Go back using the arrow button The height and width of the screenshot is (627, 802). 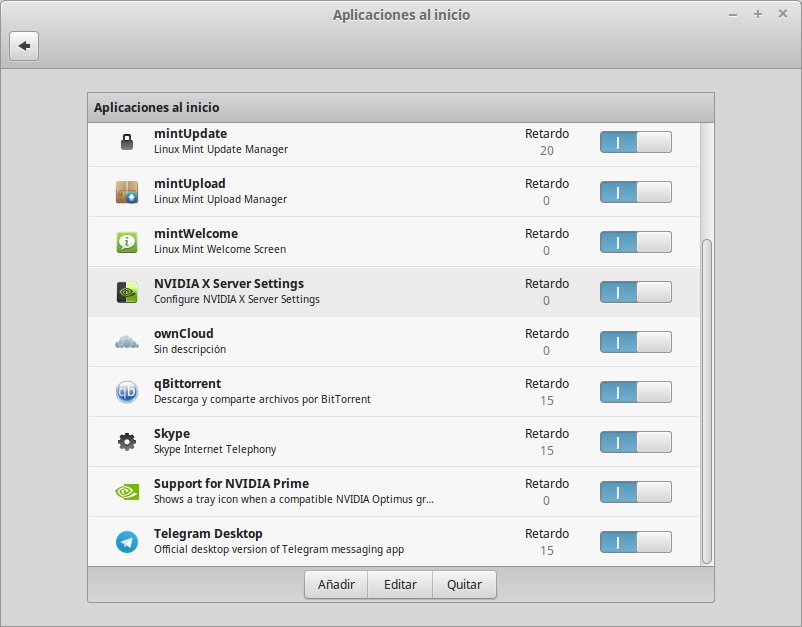24,46
